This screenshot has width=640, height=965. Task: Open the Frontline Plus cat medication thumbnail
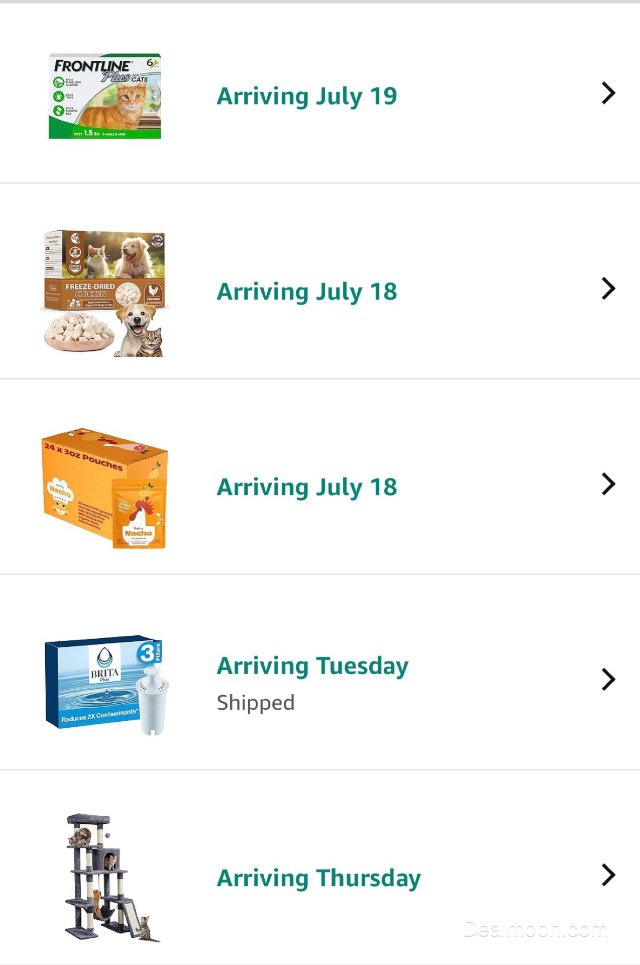104,90
